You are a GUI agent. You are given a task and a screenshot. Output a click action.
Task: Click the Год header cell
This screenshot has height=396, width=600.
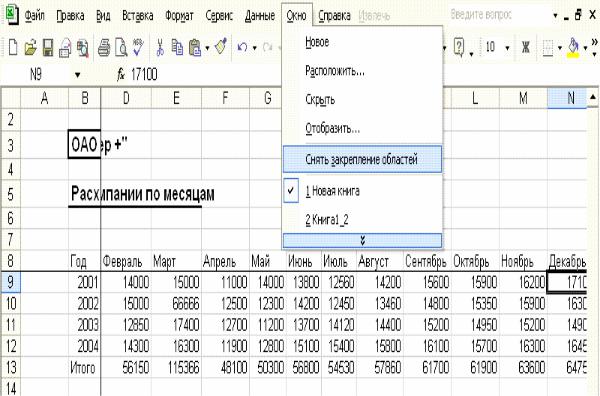(x=85, y=261)
